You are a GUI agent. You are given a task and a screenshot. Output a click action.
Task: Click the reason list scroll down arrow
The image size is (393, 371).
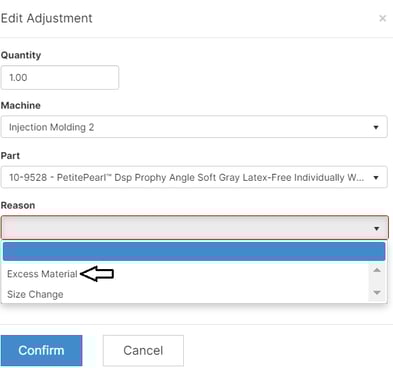click(377, 293)
